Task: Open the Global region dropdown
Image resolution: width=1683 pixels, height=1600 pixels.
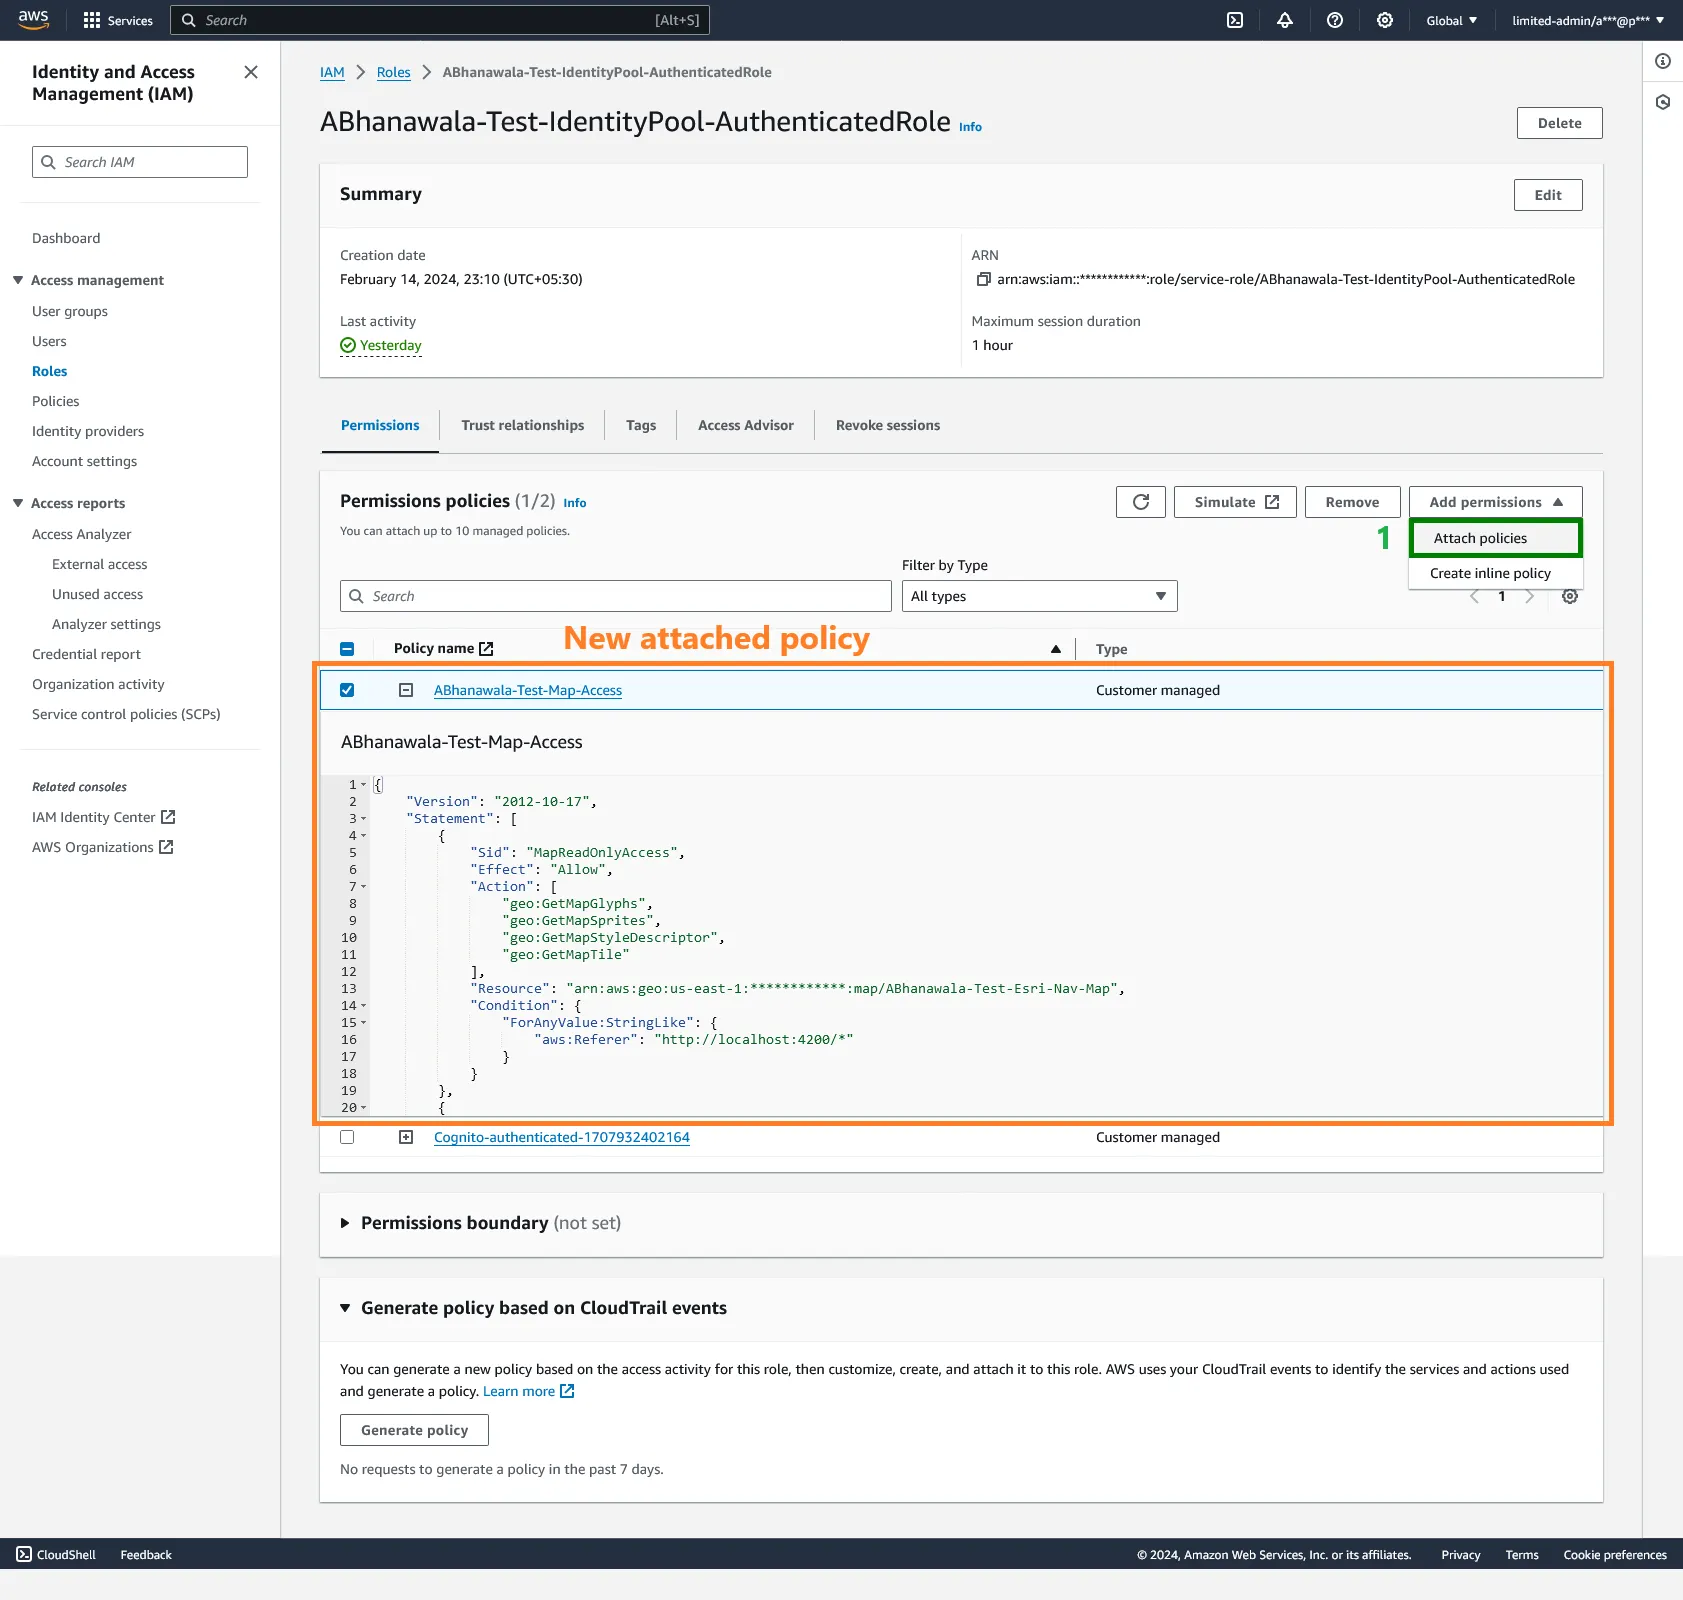Action: coord(1451,20)
